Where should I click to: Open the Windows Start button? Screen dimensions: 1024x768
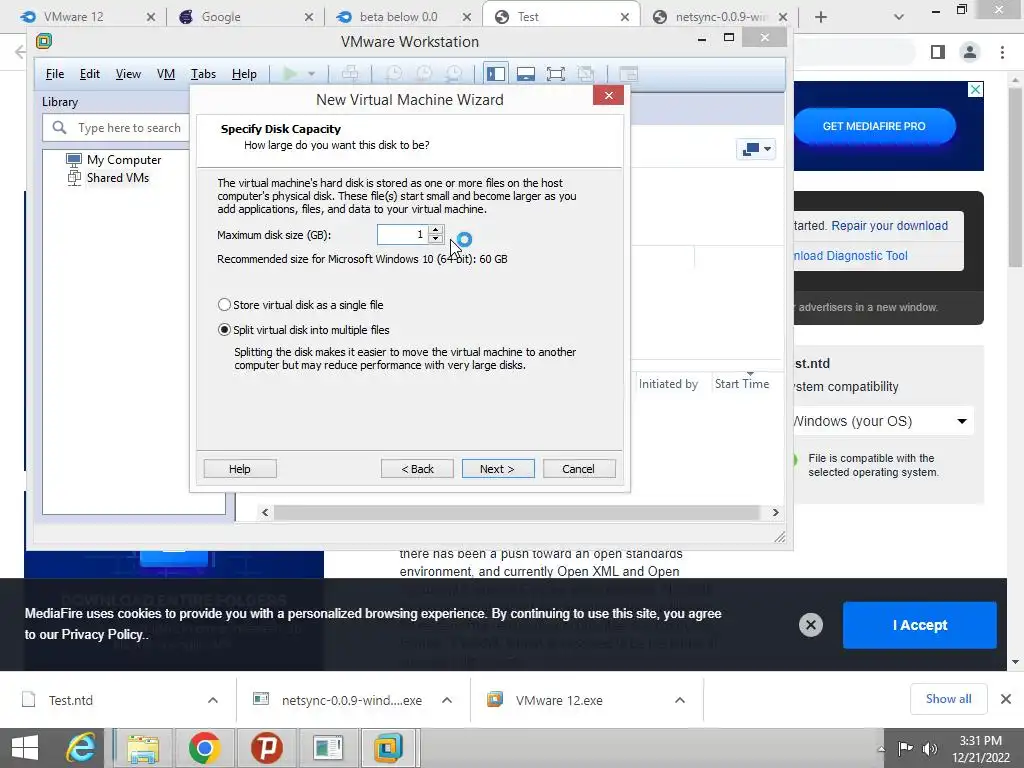(25, 748)
